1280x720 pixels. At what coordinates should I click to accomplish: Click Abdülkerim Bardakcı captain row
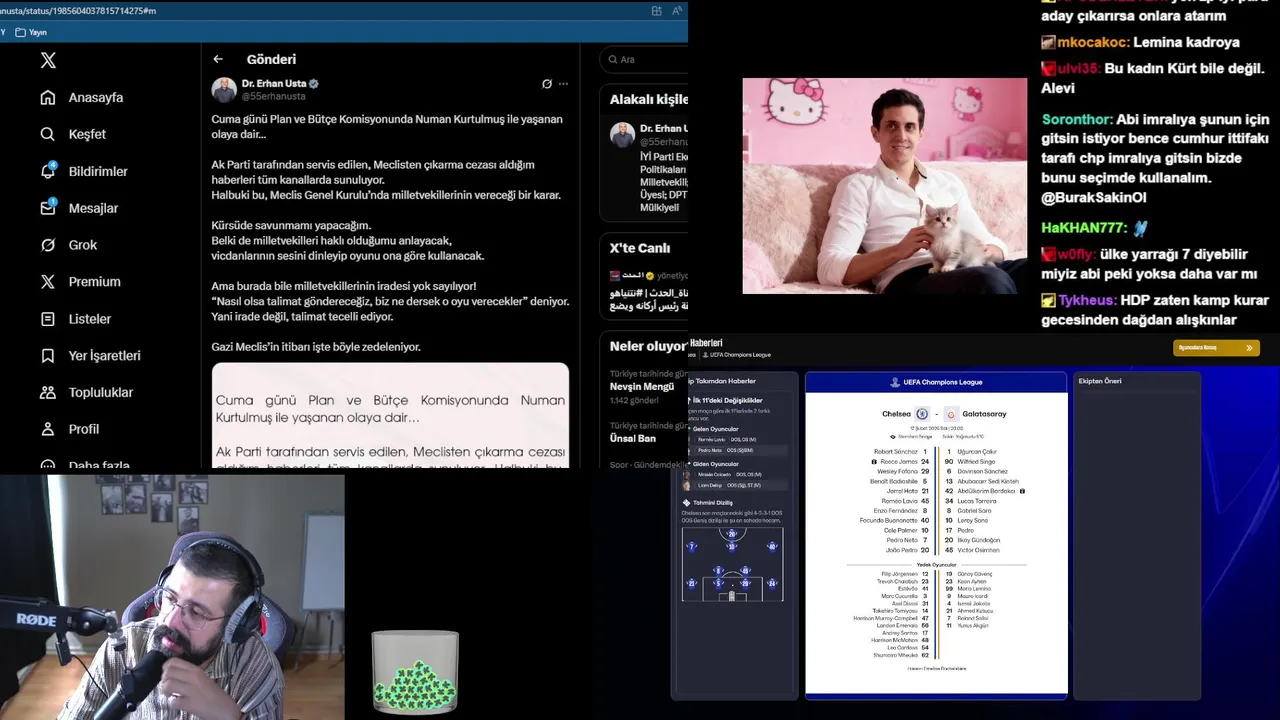tap(985, 491)
